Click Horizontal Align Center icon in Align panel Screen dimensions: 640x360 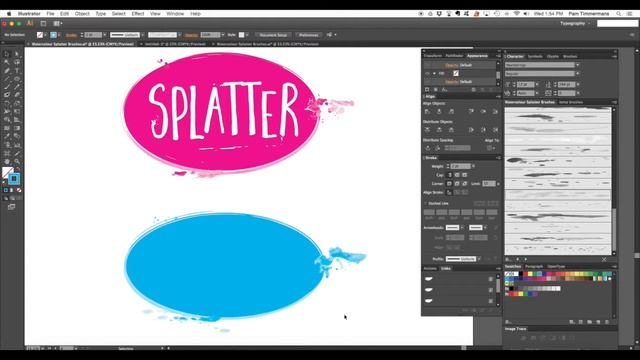click(439, 111)
